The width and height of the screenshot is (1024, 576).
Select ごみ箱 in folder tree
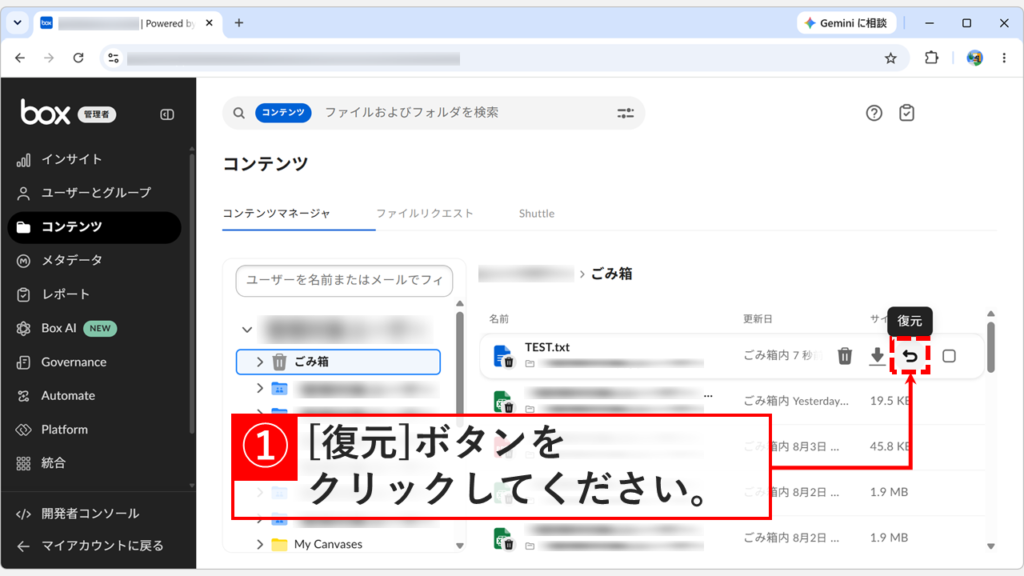click(x=338, y=362)
